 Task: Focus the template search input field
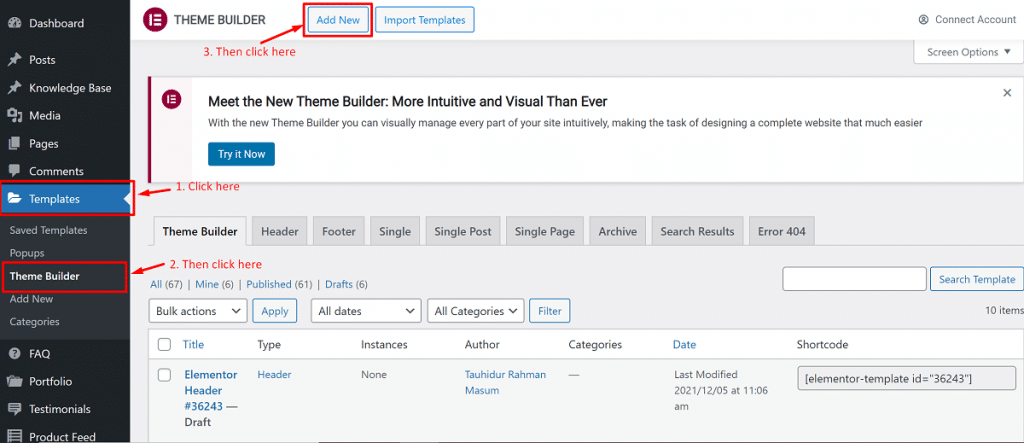pos(854,279)
